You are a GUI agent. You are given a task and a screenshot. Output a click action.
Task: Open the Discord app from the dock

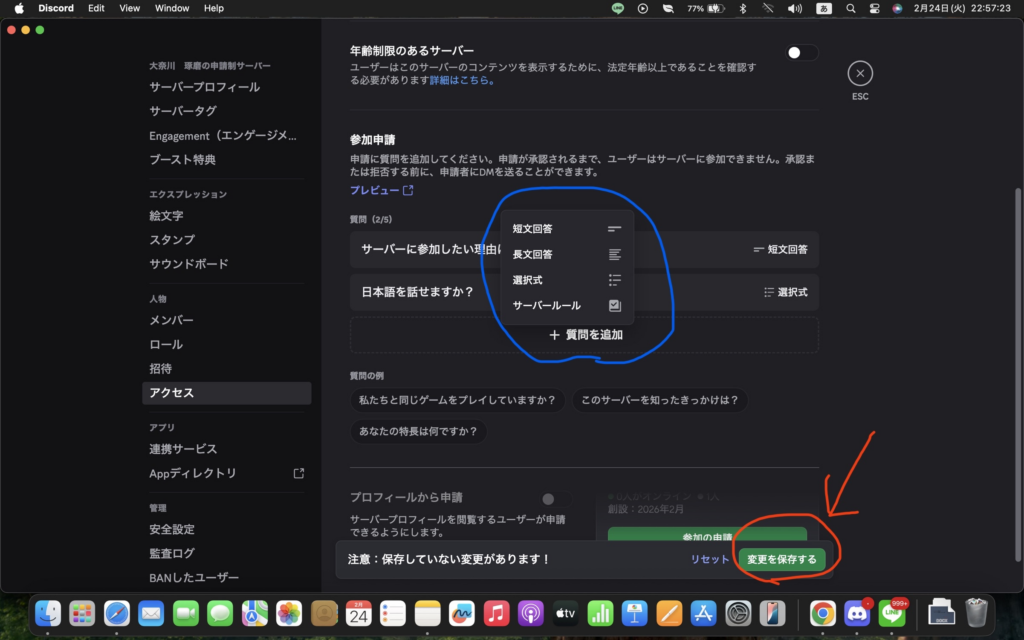pos(857,612)
